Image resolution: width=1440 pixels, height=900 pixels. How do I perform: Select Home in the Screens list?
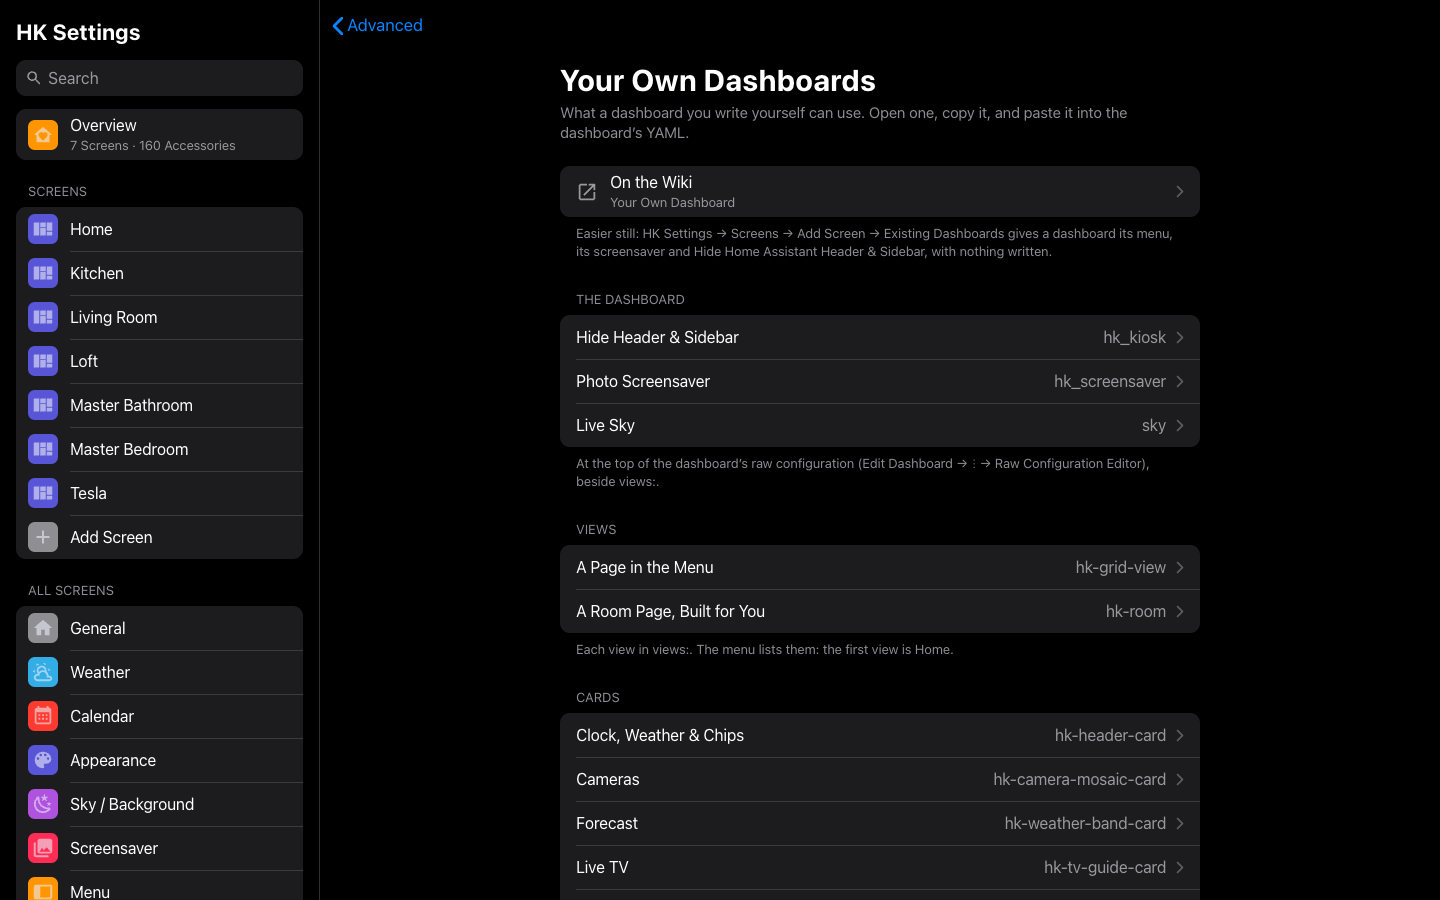click(159, 229)
